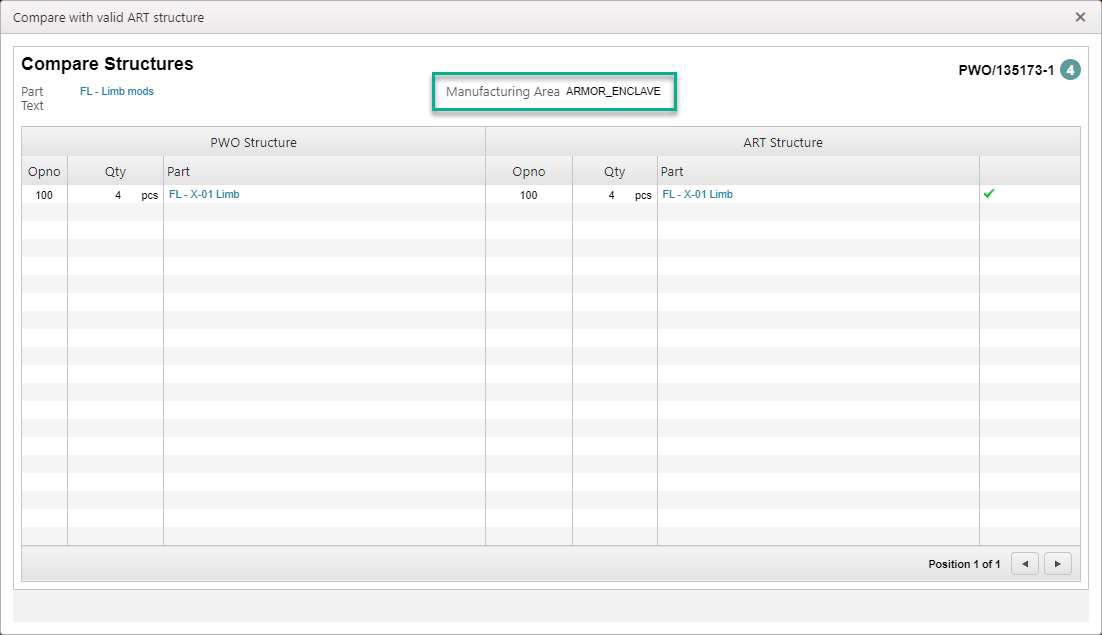Open FL - X-01 Limb in ART Structure
This screenshot has height=635, width=1102.
click(697, 194)
